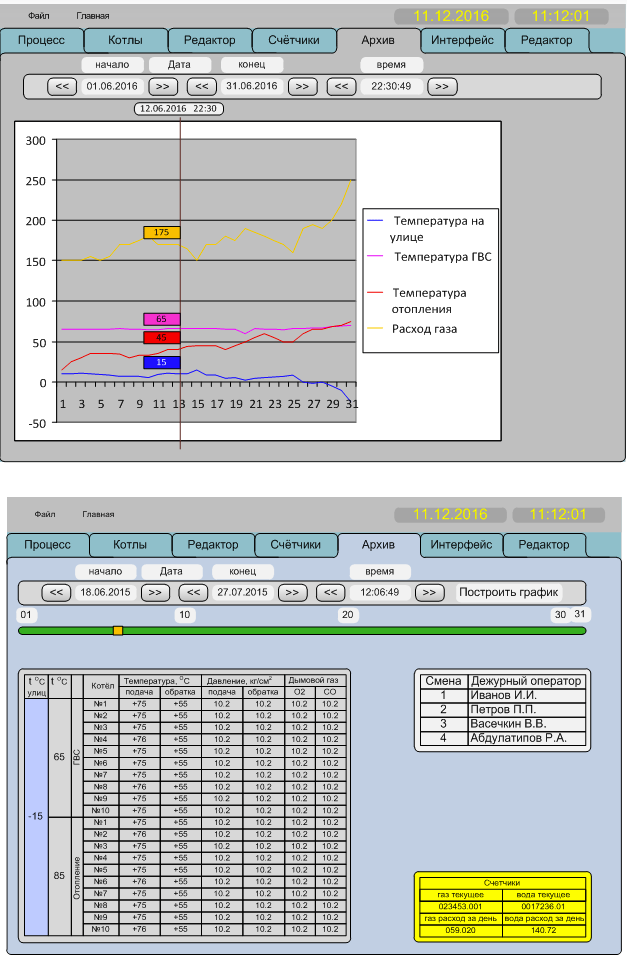Open Котлы tab in the table window
This screenshot has height=959, width=627.
(x=130, y=545)
